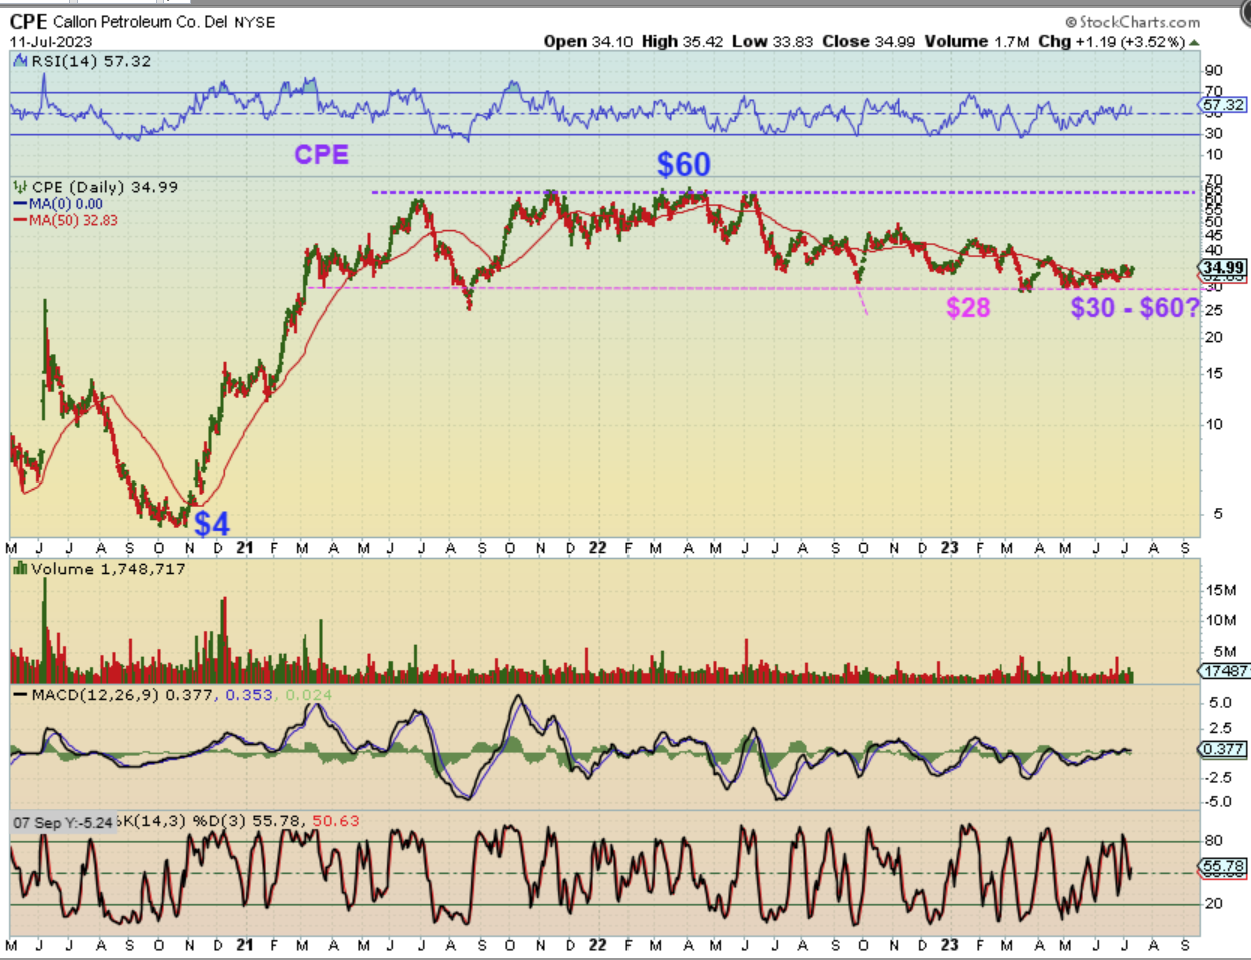Click the 'RSI(14) 57.32' label
Viewport: 1251px width, 960px height.
(91, 61)
